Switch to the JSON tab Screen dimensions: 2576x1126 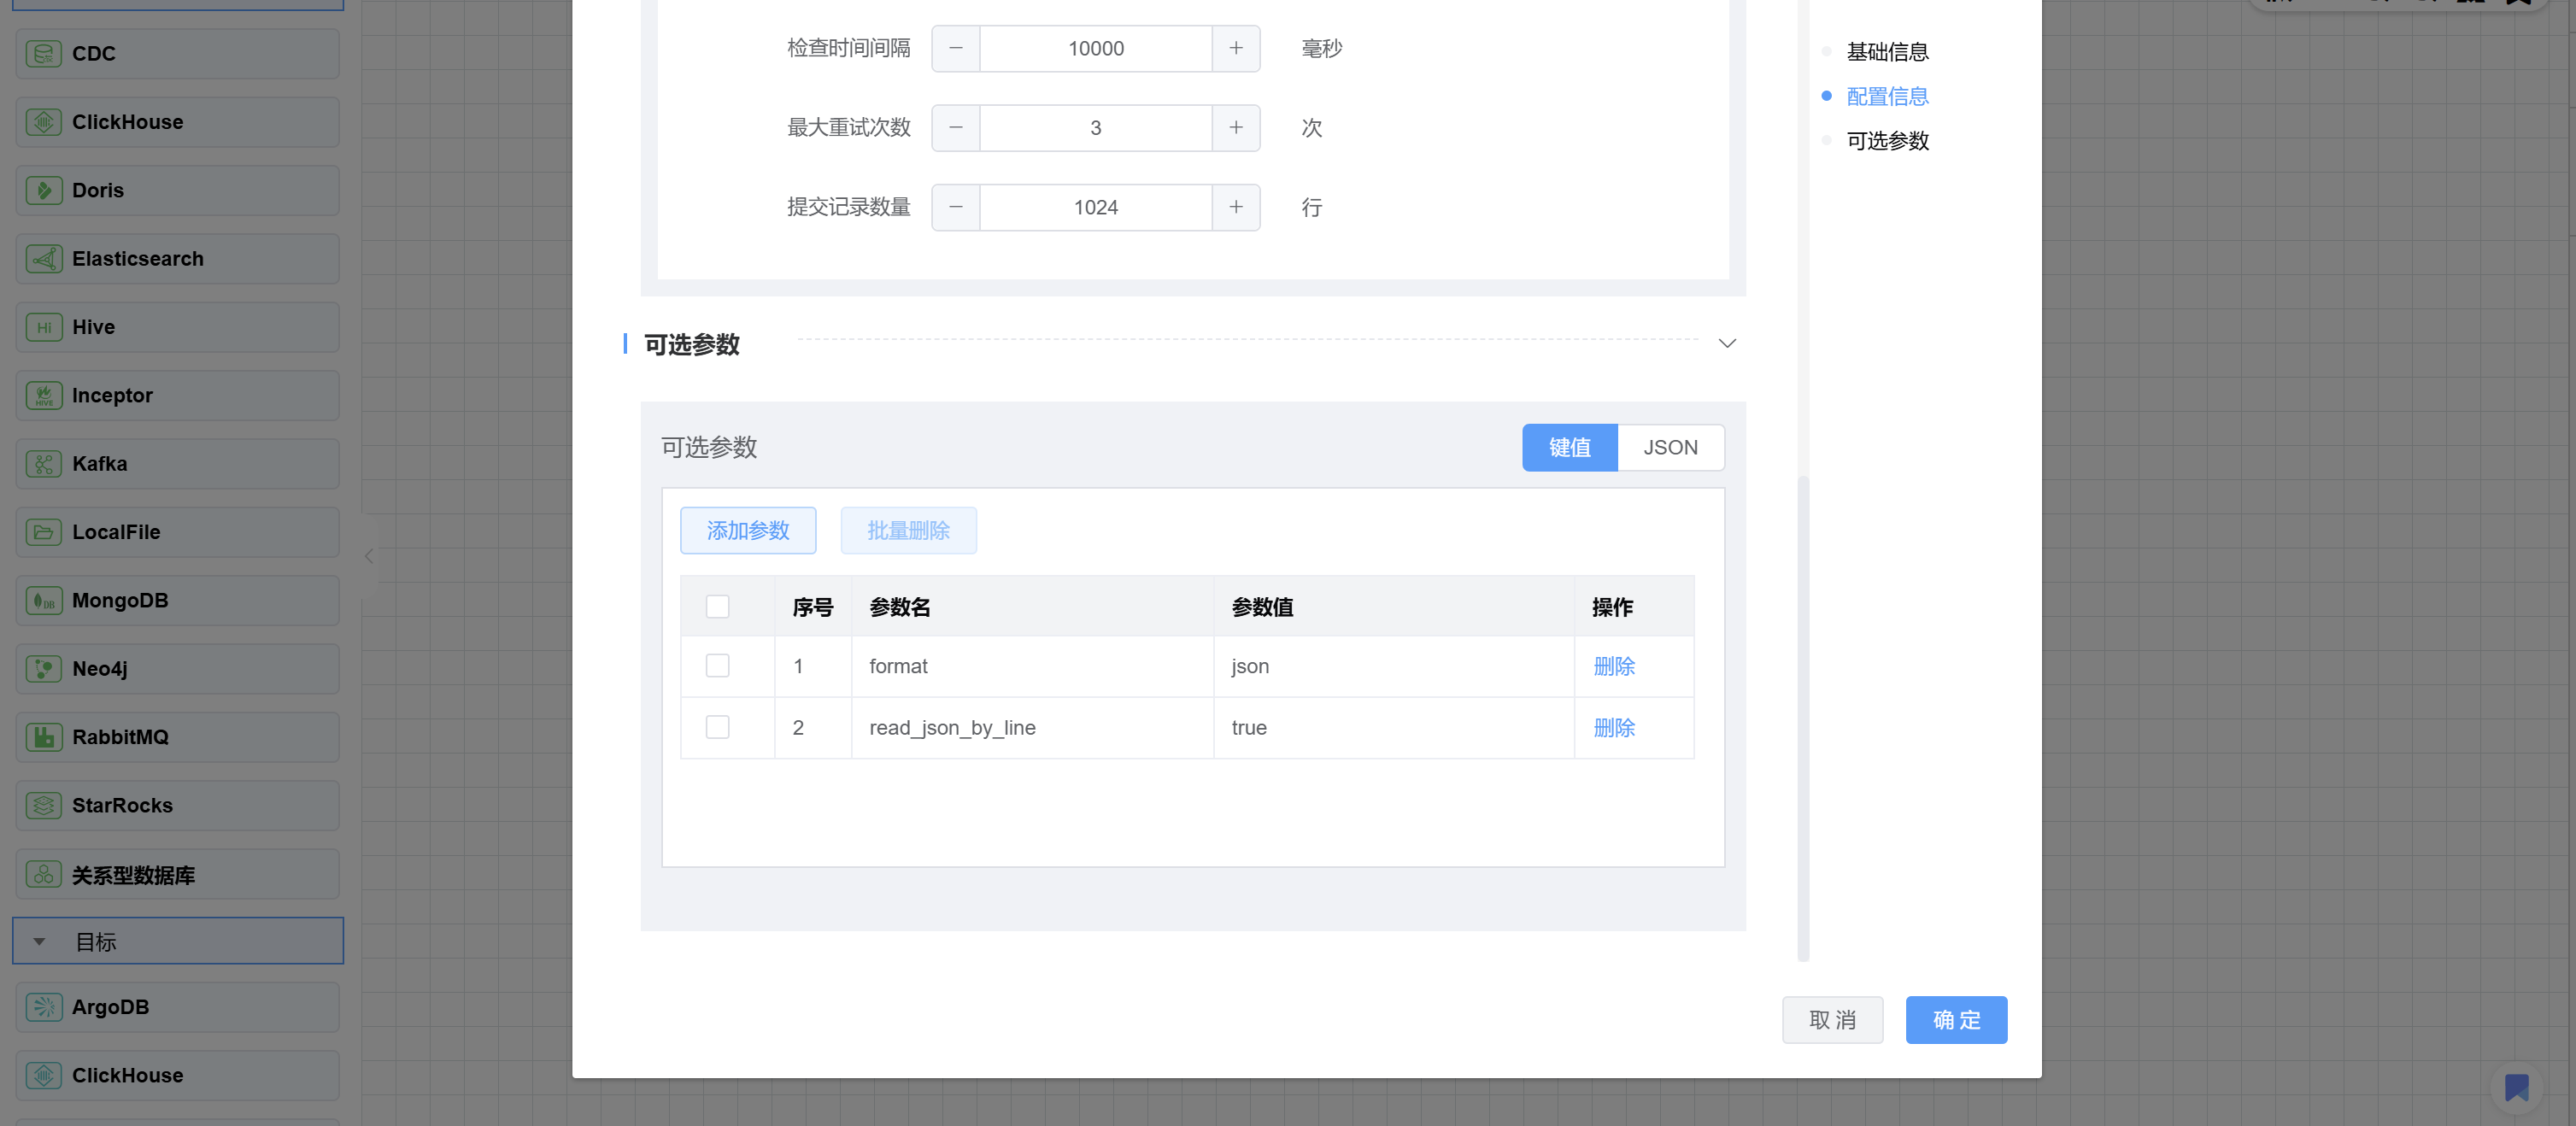(1670, 448)
